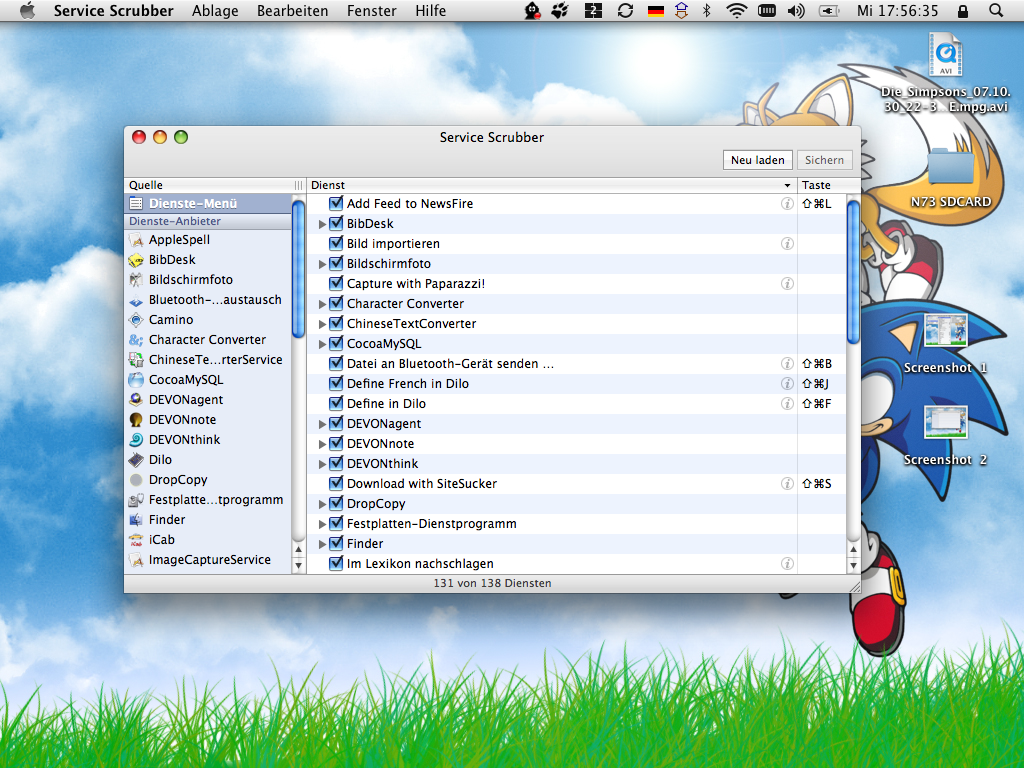Open the Apple menu
The image size is (1024, 768).
[27, 10]
